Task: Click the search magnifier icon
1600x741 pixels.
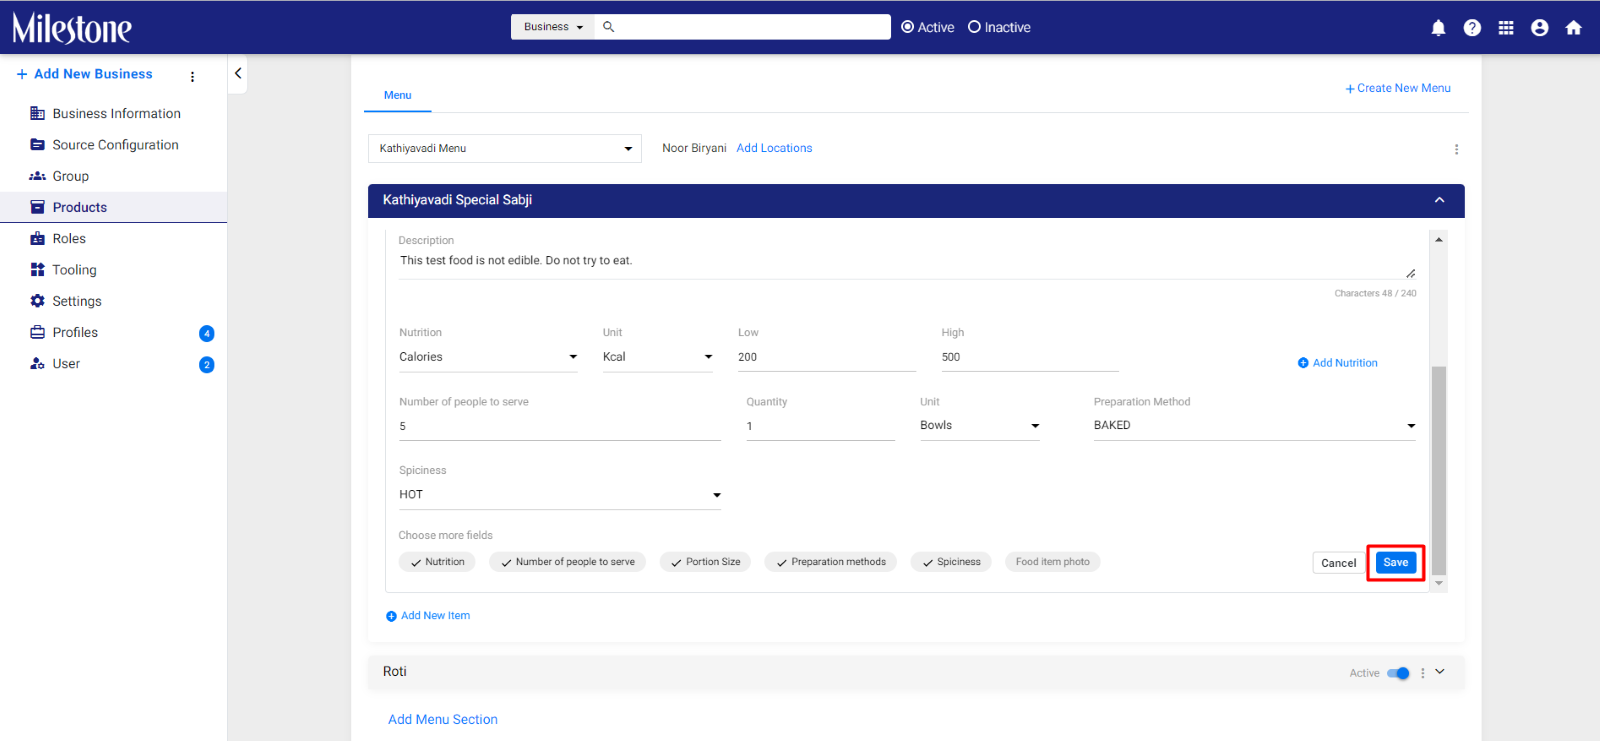Action: tap(608, 27)
